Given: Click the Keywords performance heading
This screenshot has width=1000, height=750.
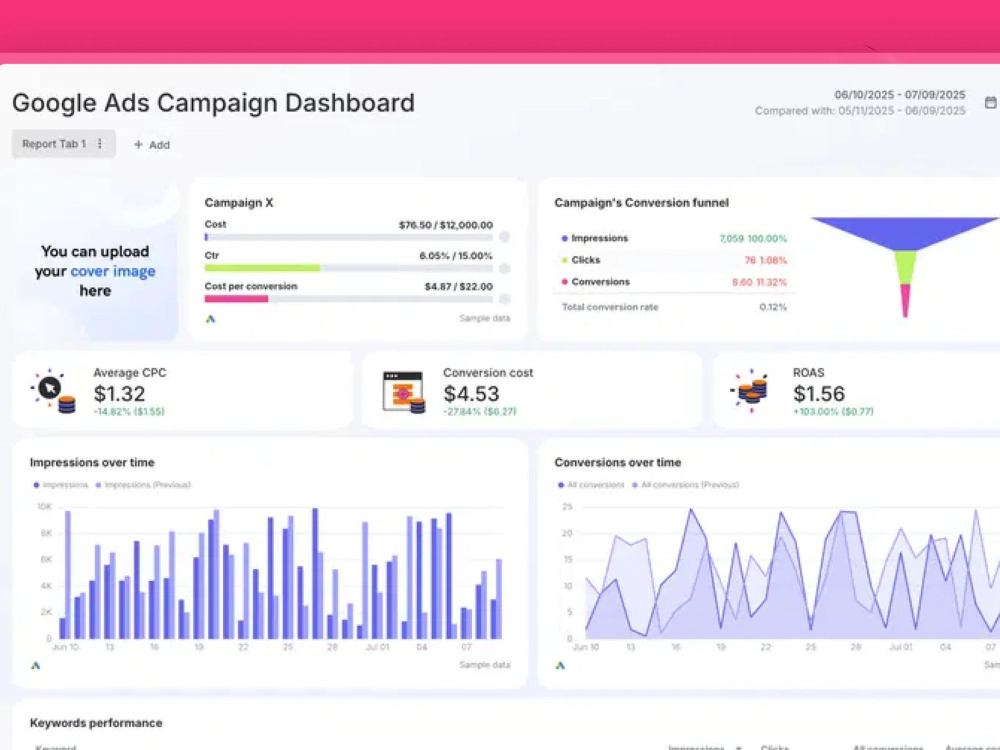Looking at the screenshot, I should click(x=96, y=723).
